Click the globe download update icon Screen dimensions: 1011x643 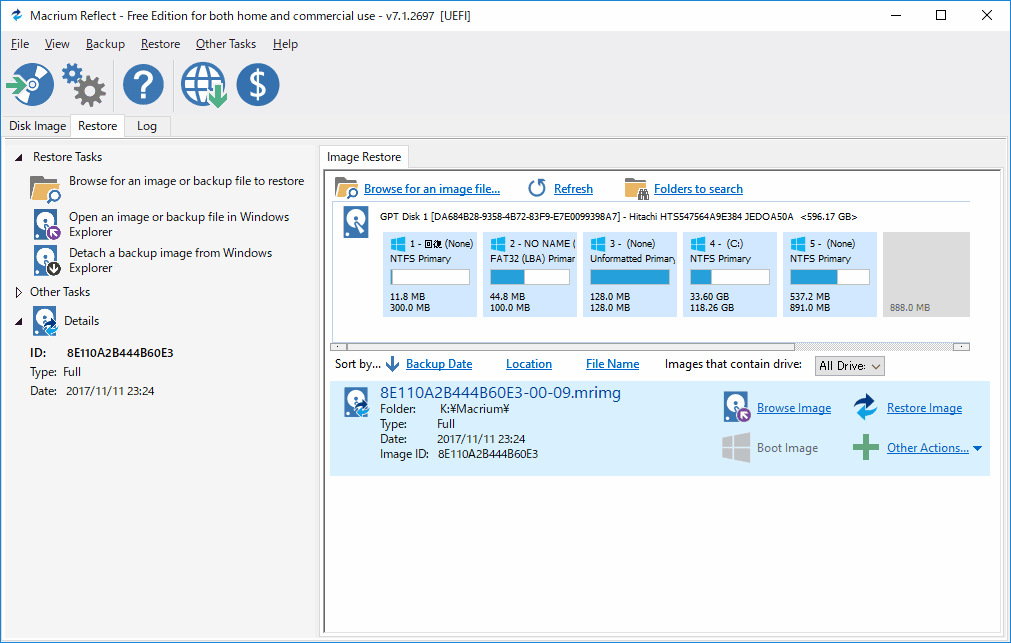[203, 84]
